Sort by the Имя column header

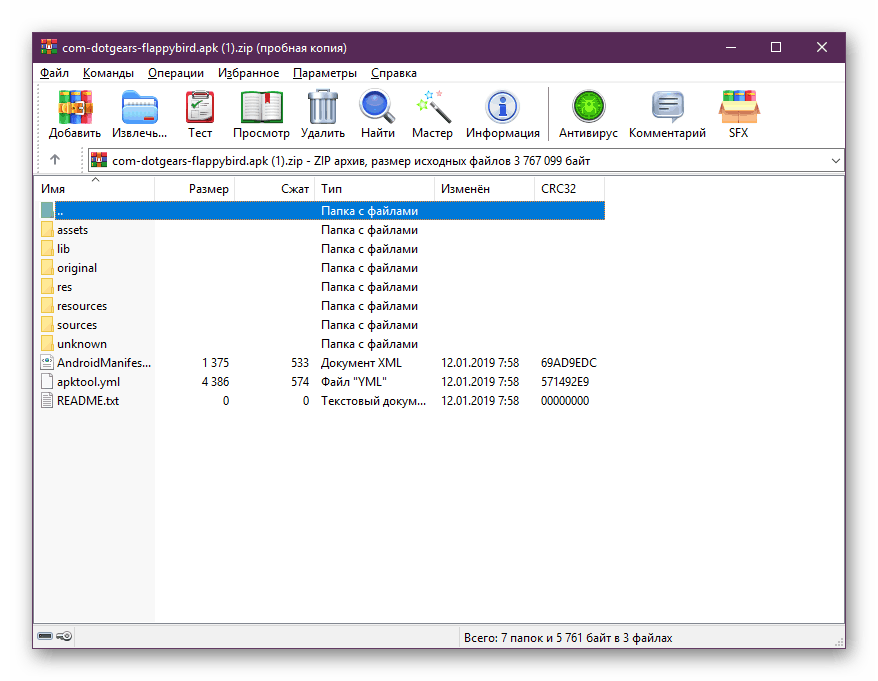click(95, 189)
